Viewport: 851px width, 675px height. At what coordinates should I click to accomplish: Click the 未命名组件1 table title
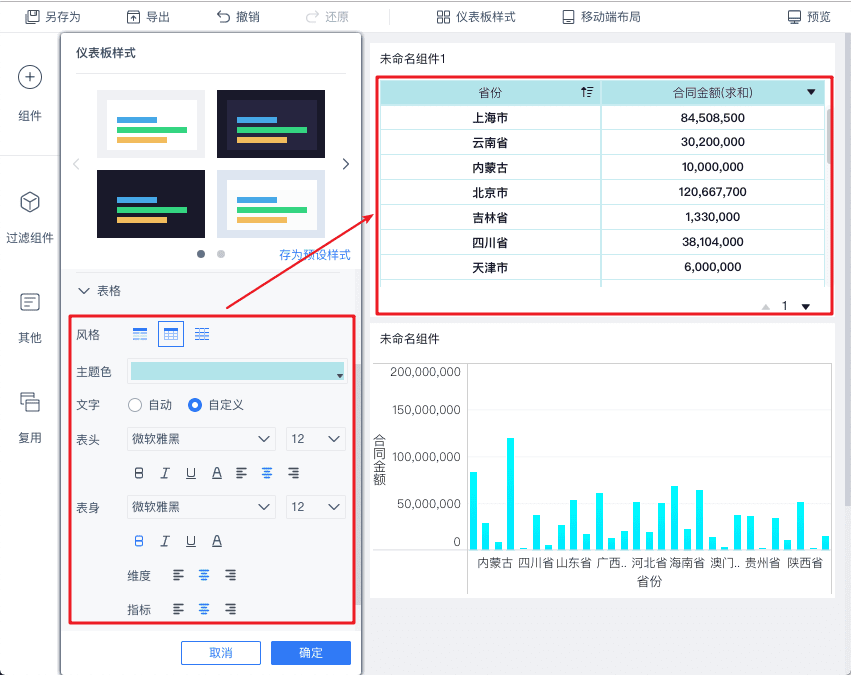(x=412, y=59)
